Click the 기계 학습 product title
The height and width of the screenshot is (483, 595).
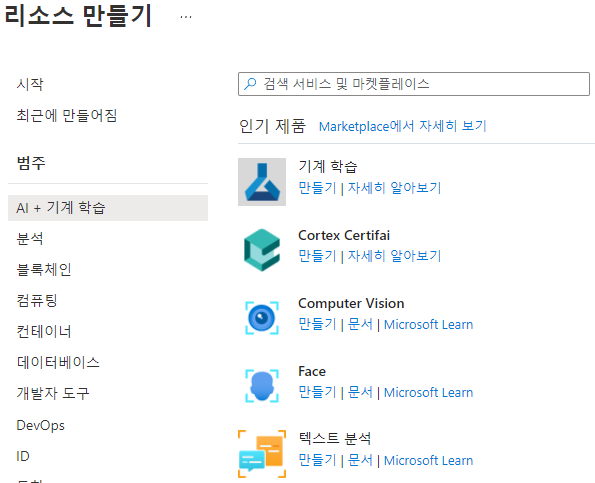coord(328,167)
